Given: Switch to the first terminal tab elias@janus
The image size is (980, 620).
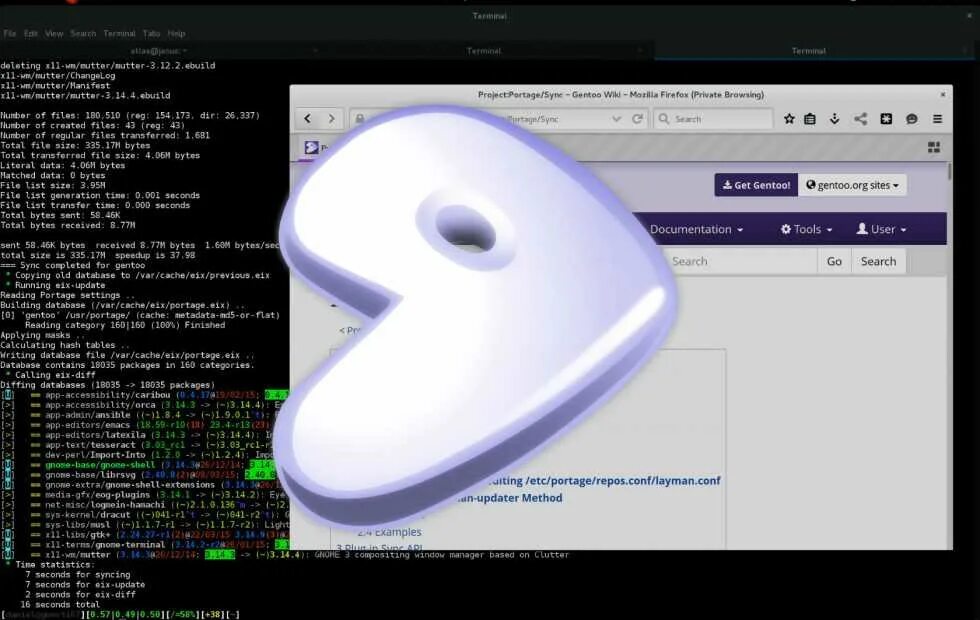Looking at the screenshot, I should (159, 51).
